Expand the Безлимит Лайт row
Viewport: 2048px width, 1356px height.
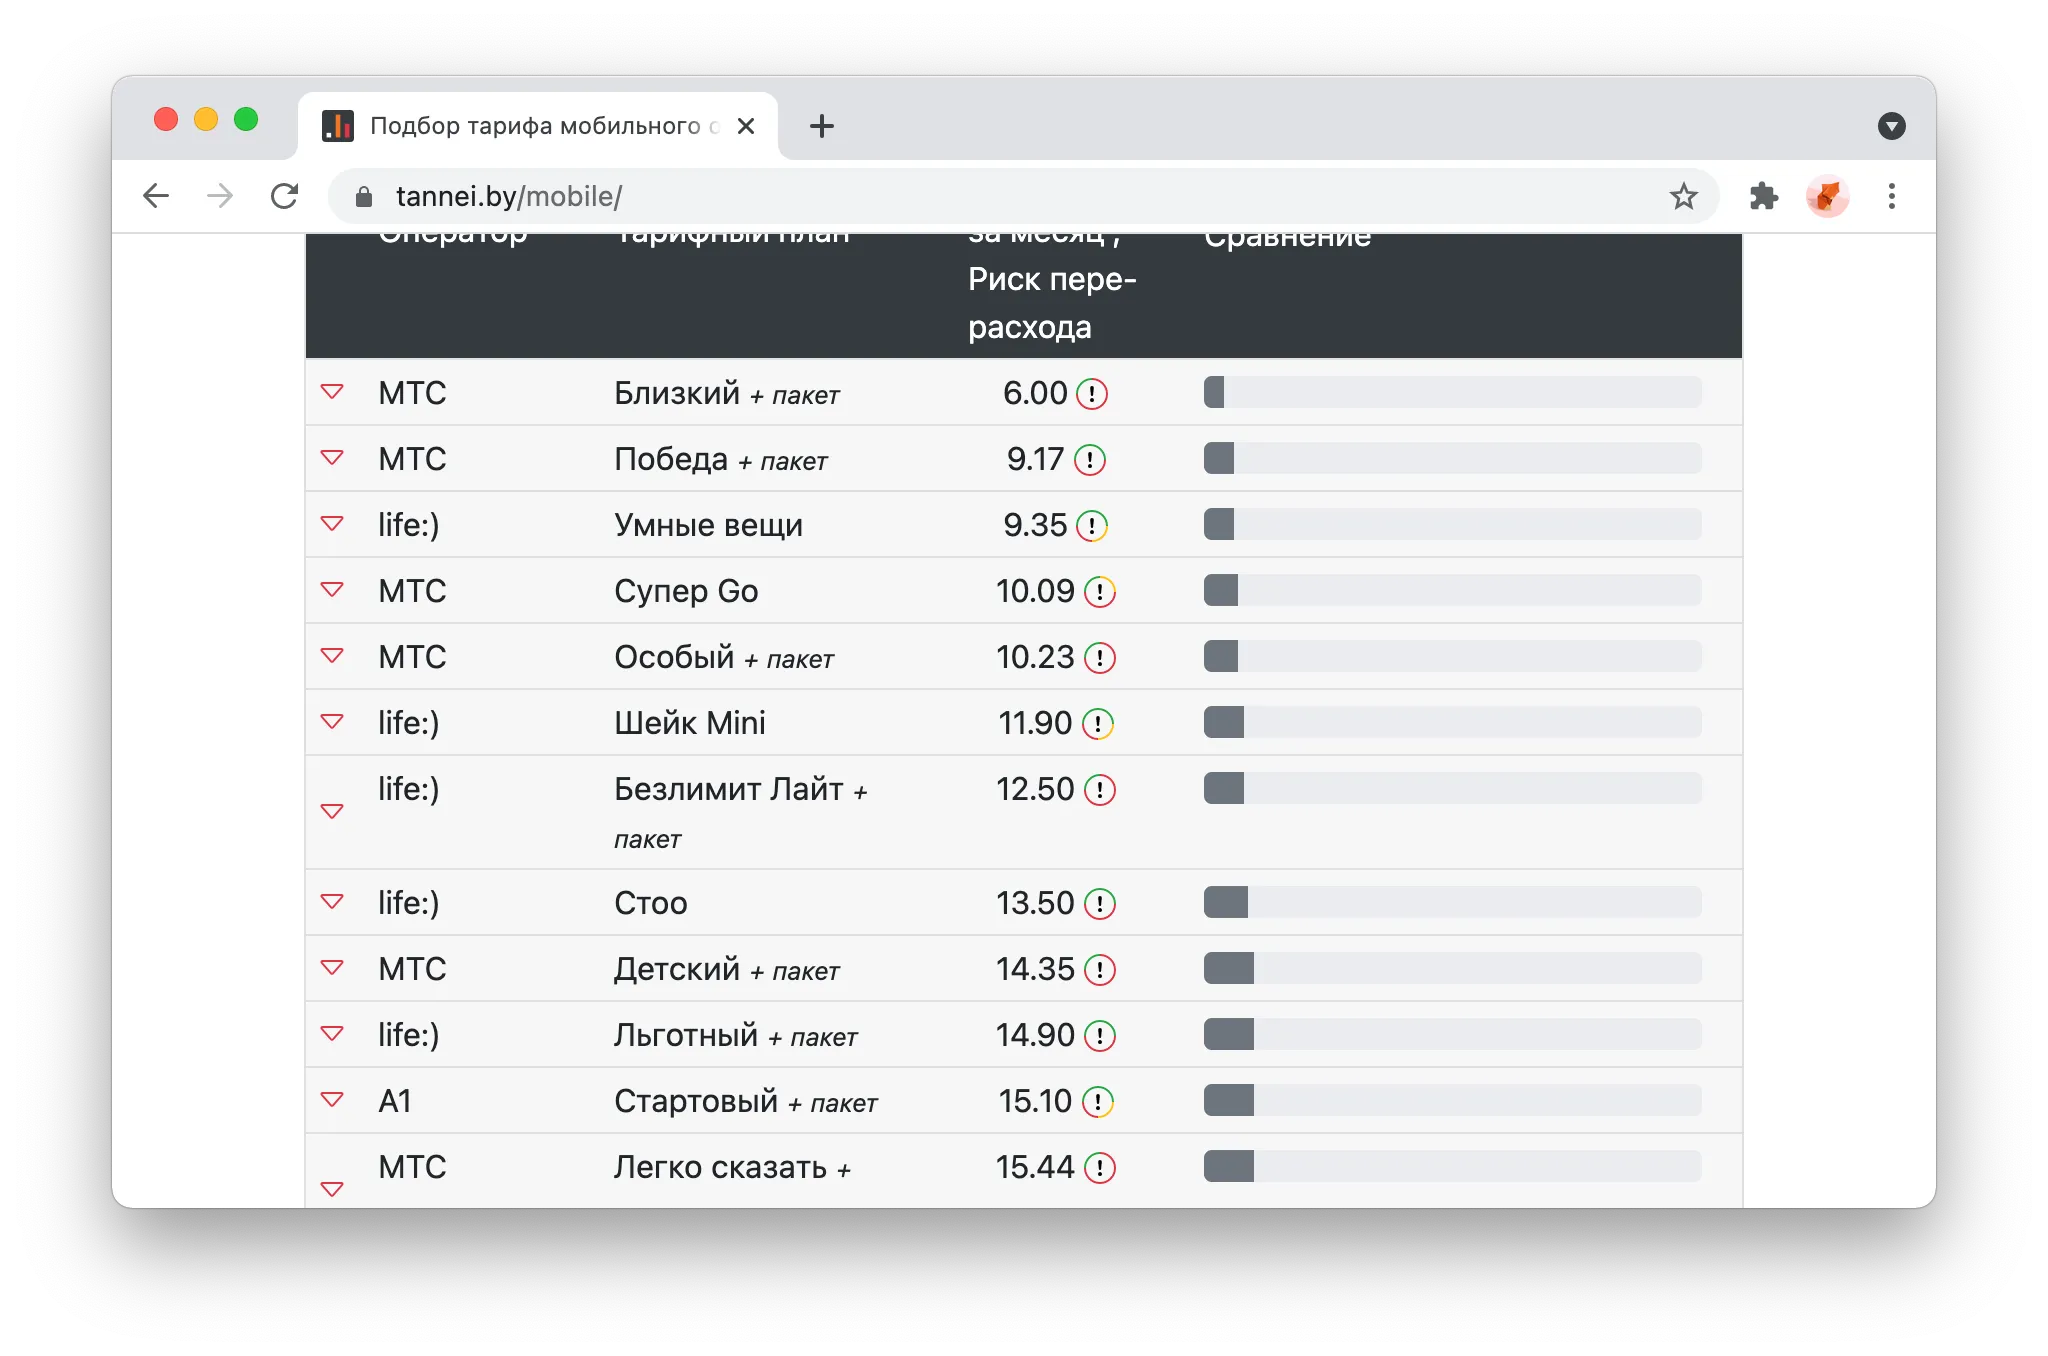[332, 811]
